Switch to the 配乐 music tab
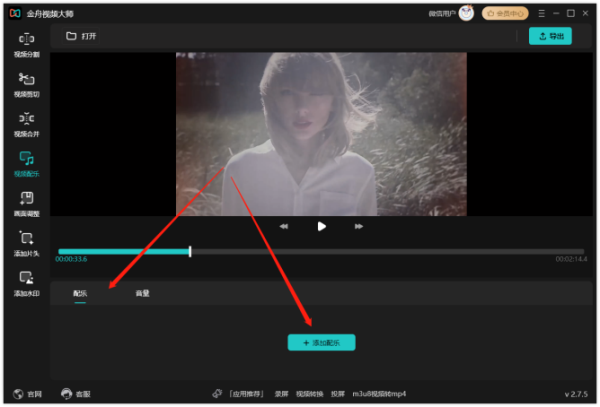Image resolution: width=600 pixels, height=407 pixels. 80,293
